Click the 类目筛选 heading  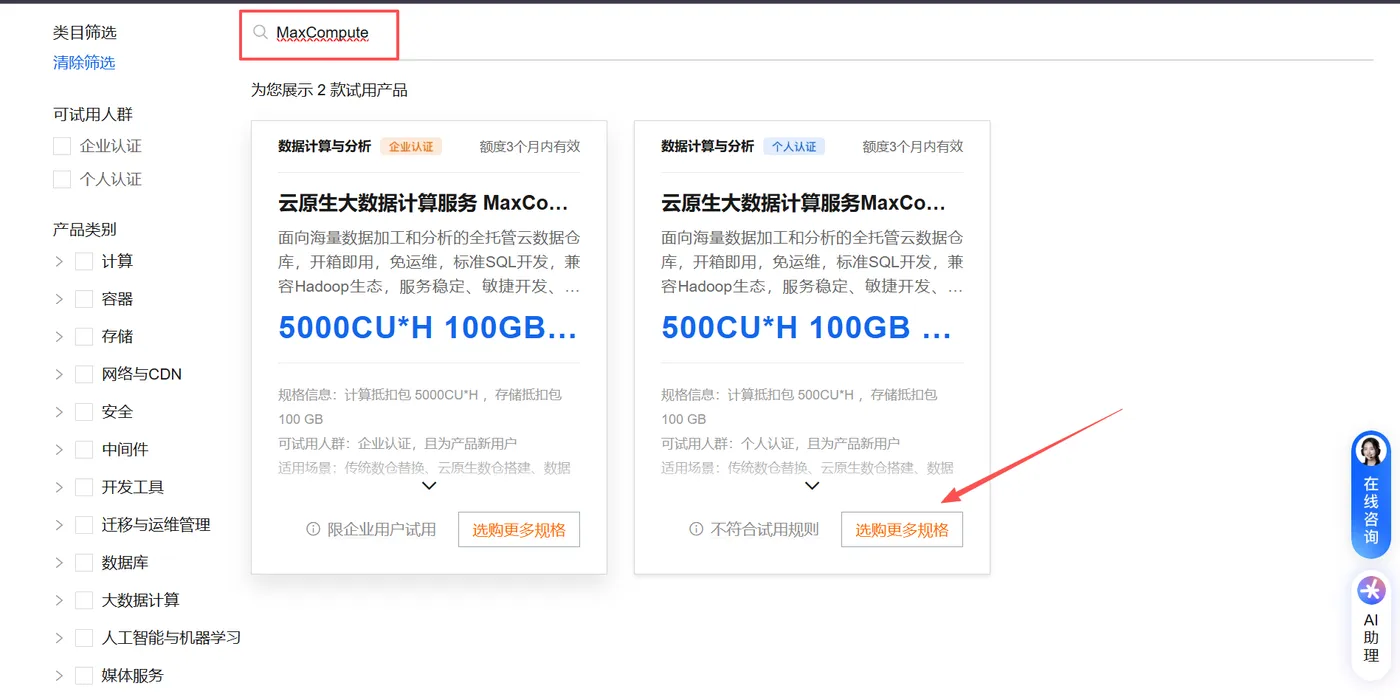(85, 33)
